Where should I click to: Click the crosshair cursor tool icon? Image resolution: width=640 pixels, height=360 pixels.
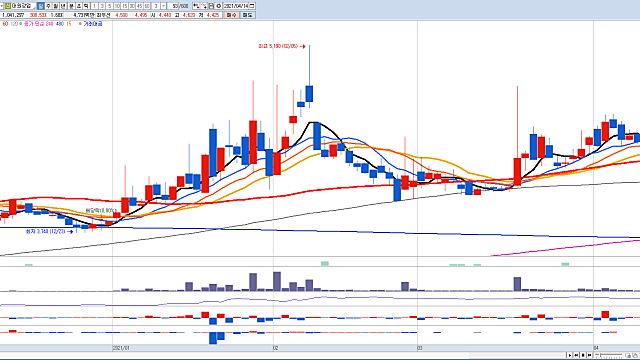(x=204, y=6)
